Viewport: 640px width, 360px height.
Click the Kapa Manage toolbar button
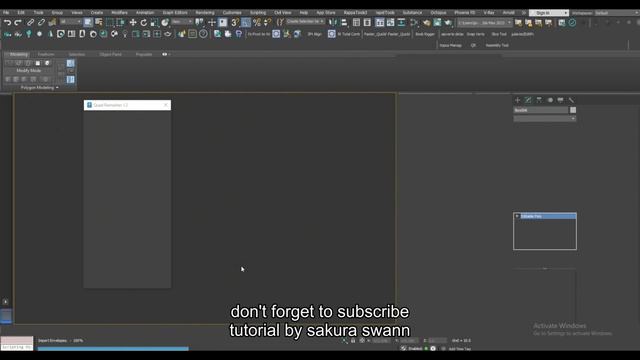pyautogui.click(x=451, y=45)
